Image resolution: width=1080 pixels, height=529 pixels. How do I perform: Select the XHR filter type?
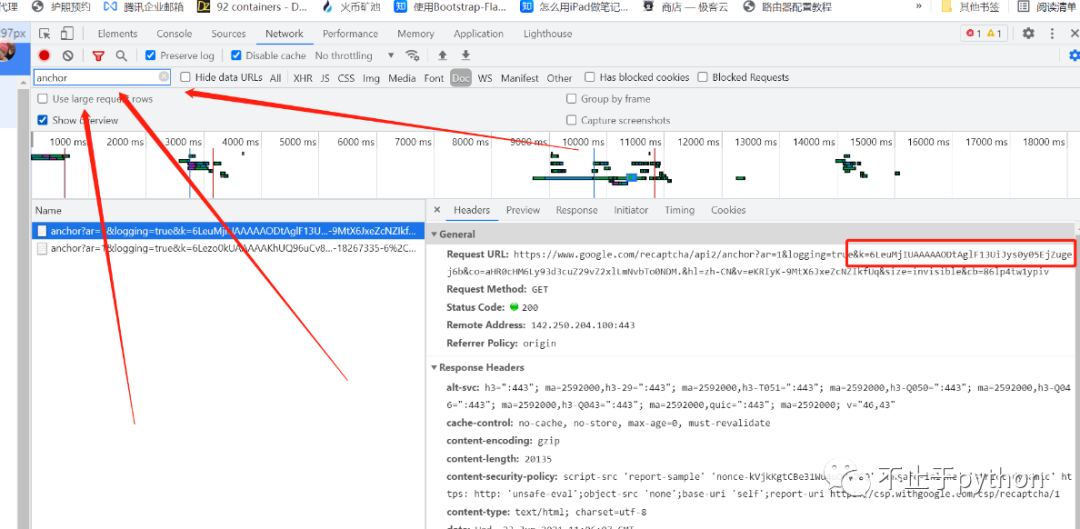(x=302, y=78)
